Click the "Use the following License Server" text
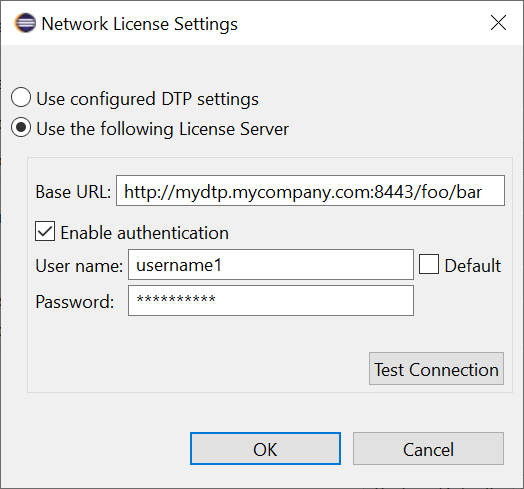Image resolution: width=524 pixels, height=489 pixels. point(162,129)
